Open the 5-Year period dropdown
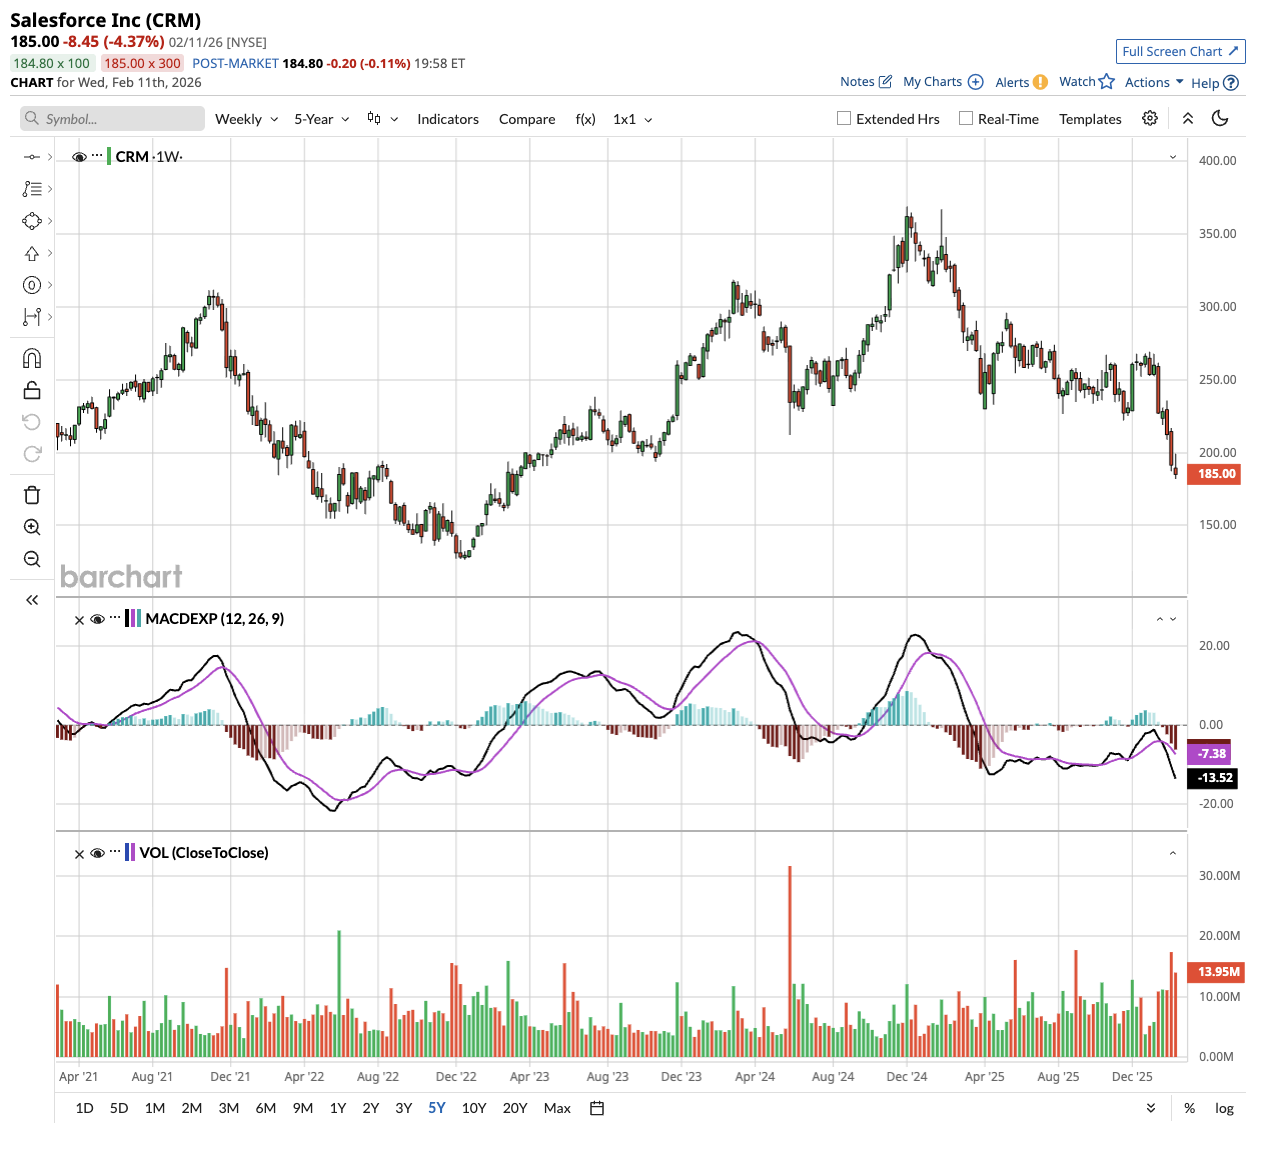This screenshot has width=1278, height=1150. point(322,119)
